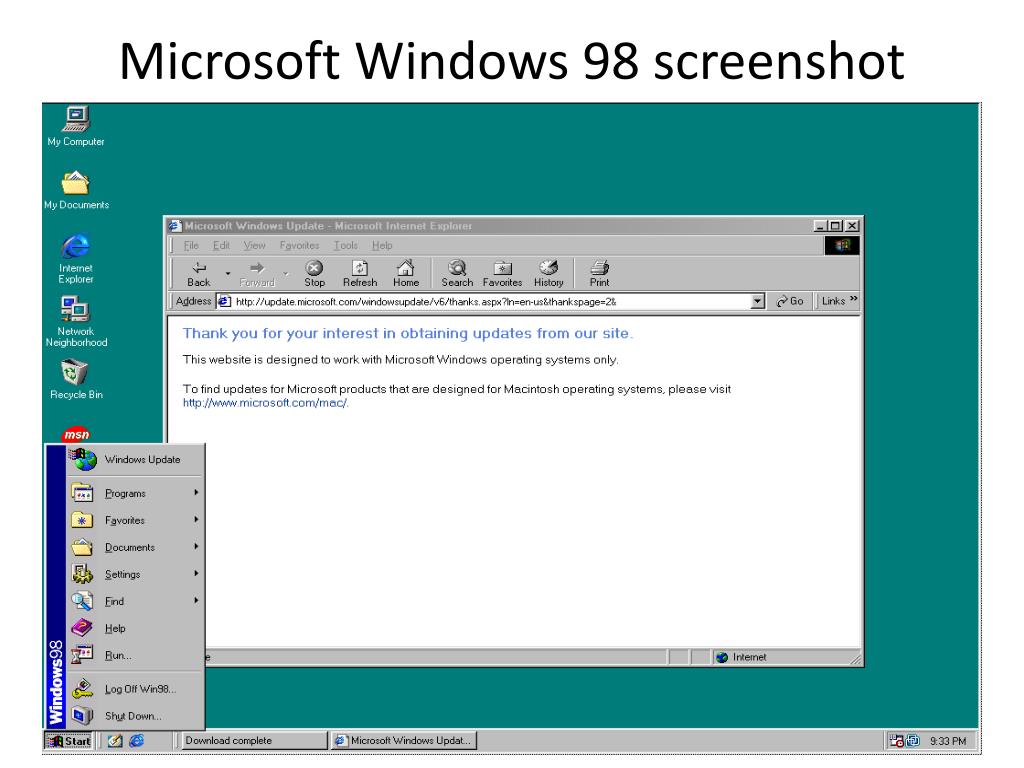Choose Shut Down... from Start menu

[x=135, y=716]
